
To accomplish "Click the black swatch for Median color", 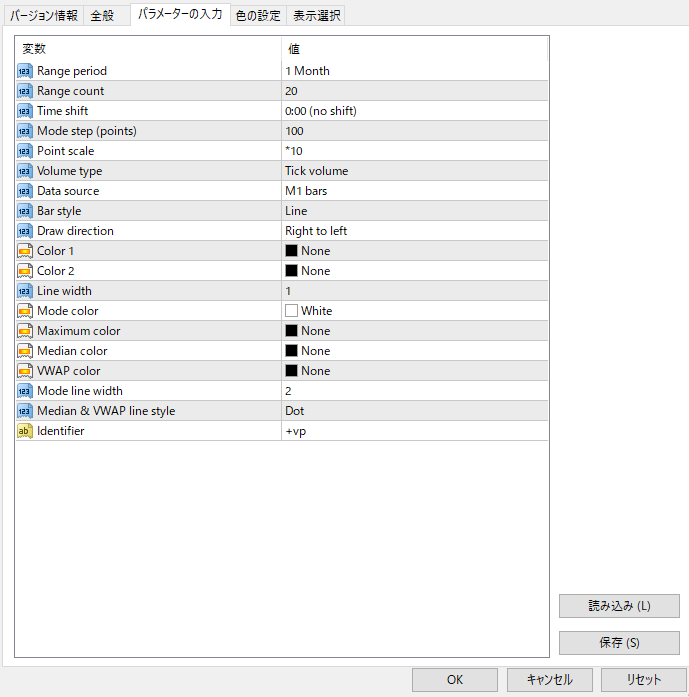I will [x=291, y=351].
